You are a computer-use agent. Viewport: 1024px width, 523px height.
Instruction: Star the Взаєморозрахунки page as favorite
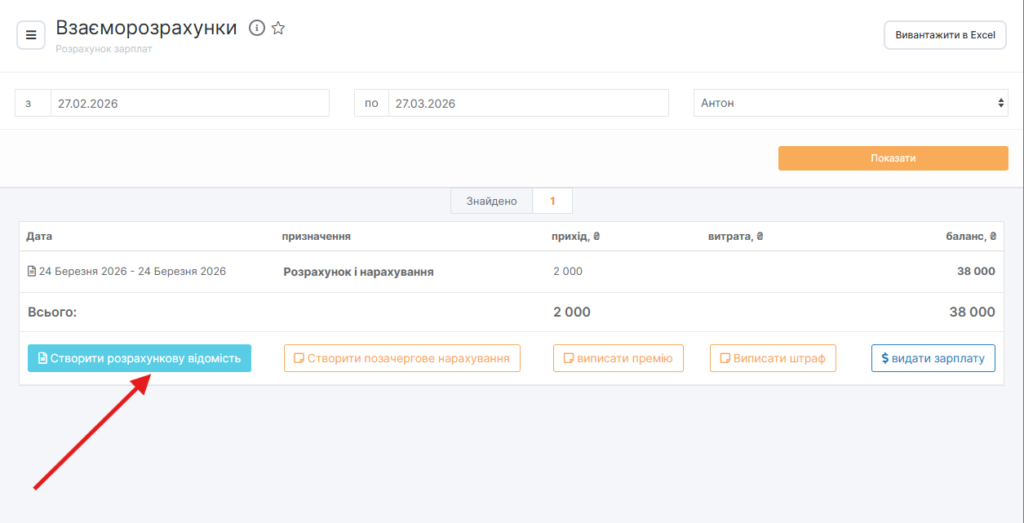point(278,29)
